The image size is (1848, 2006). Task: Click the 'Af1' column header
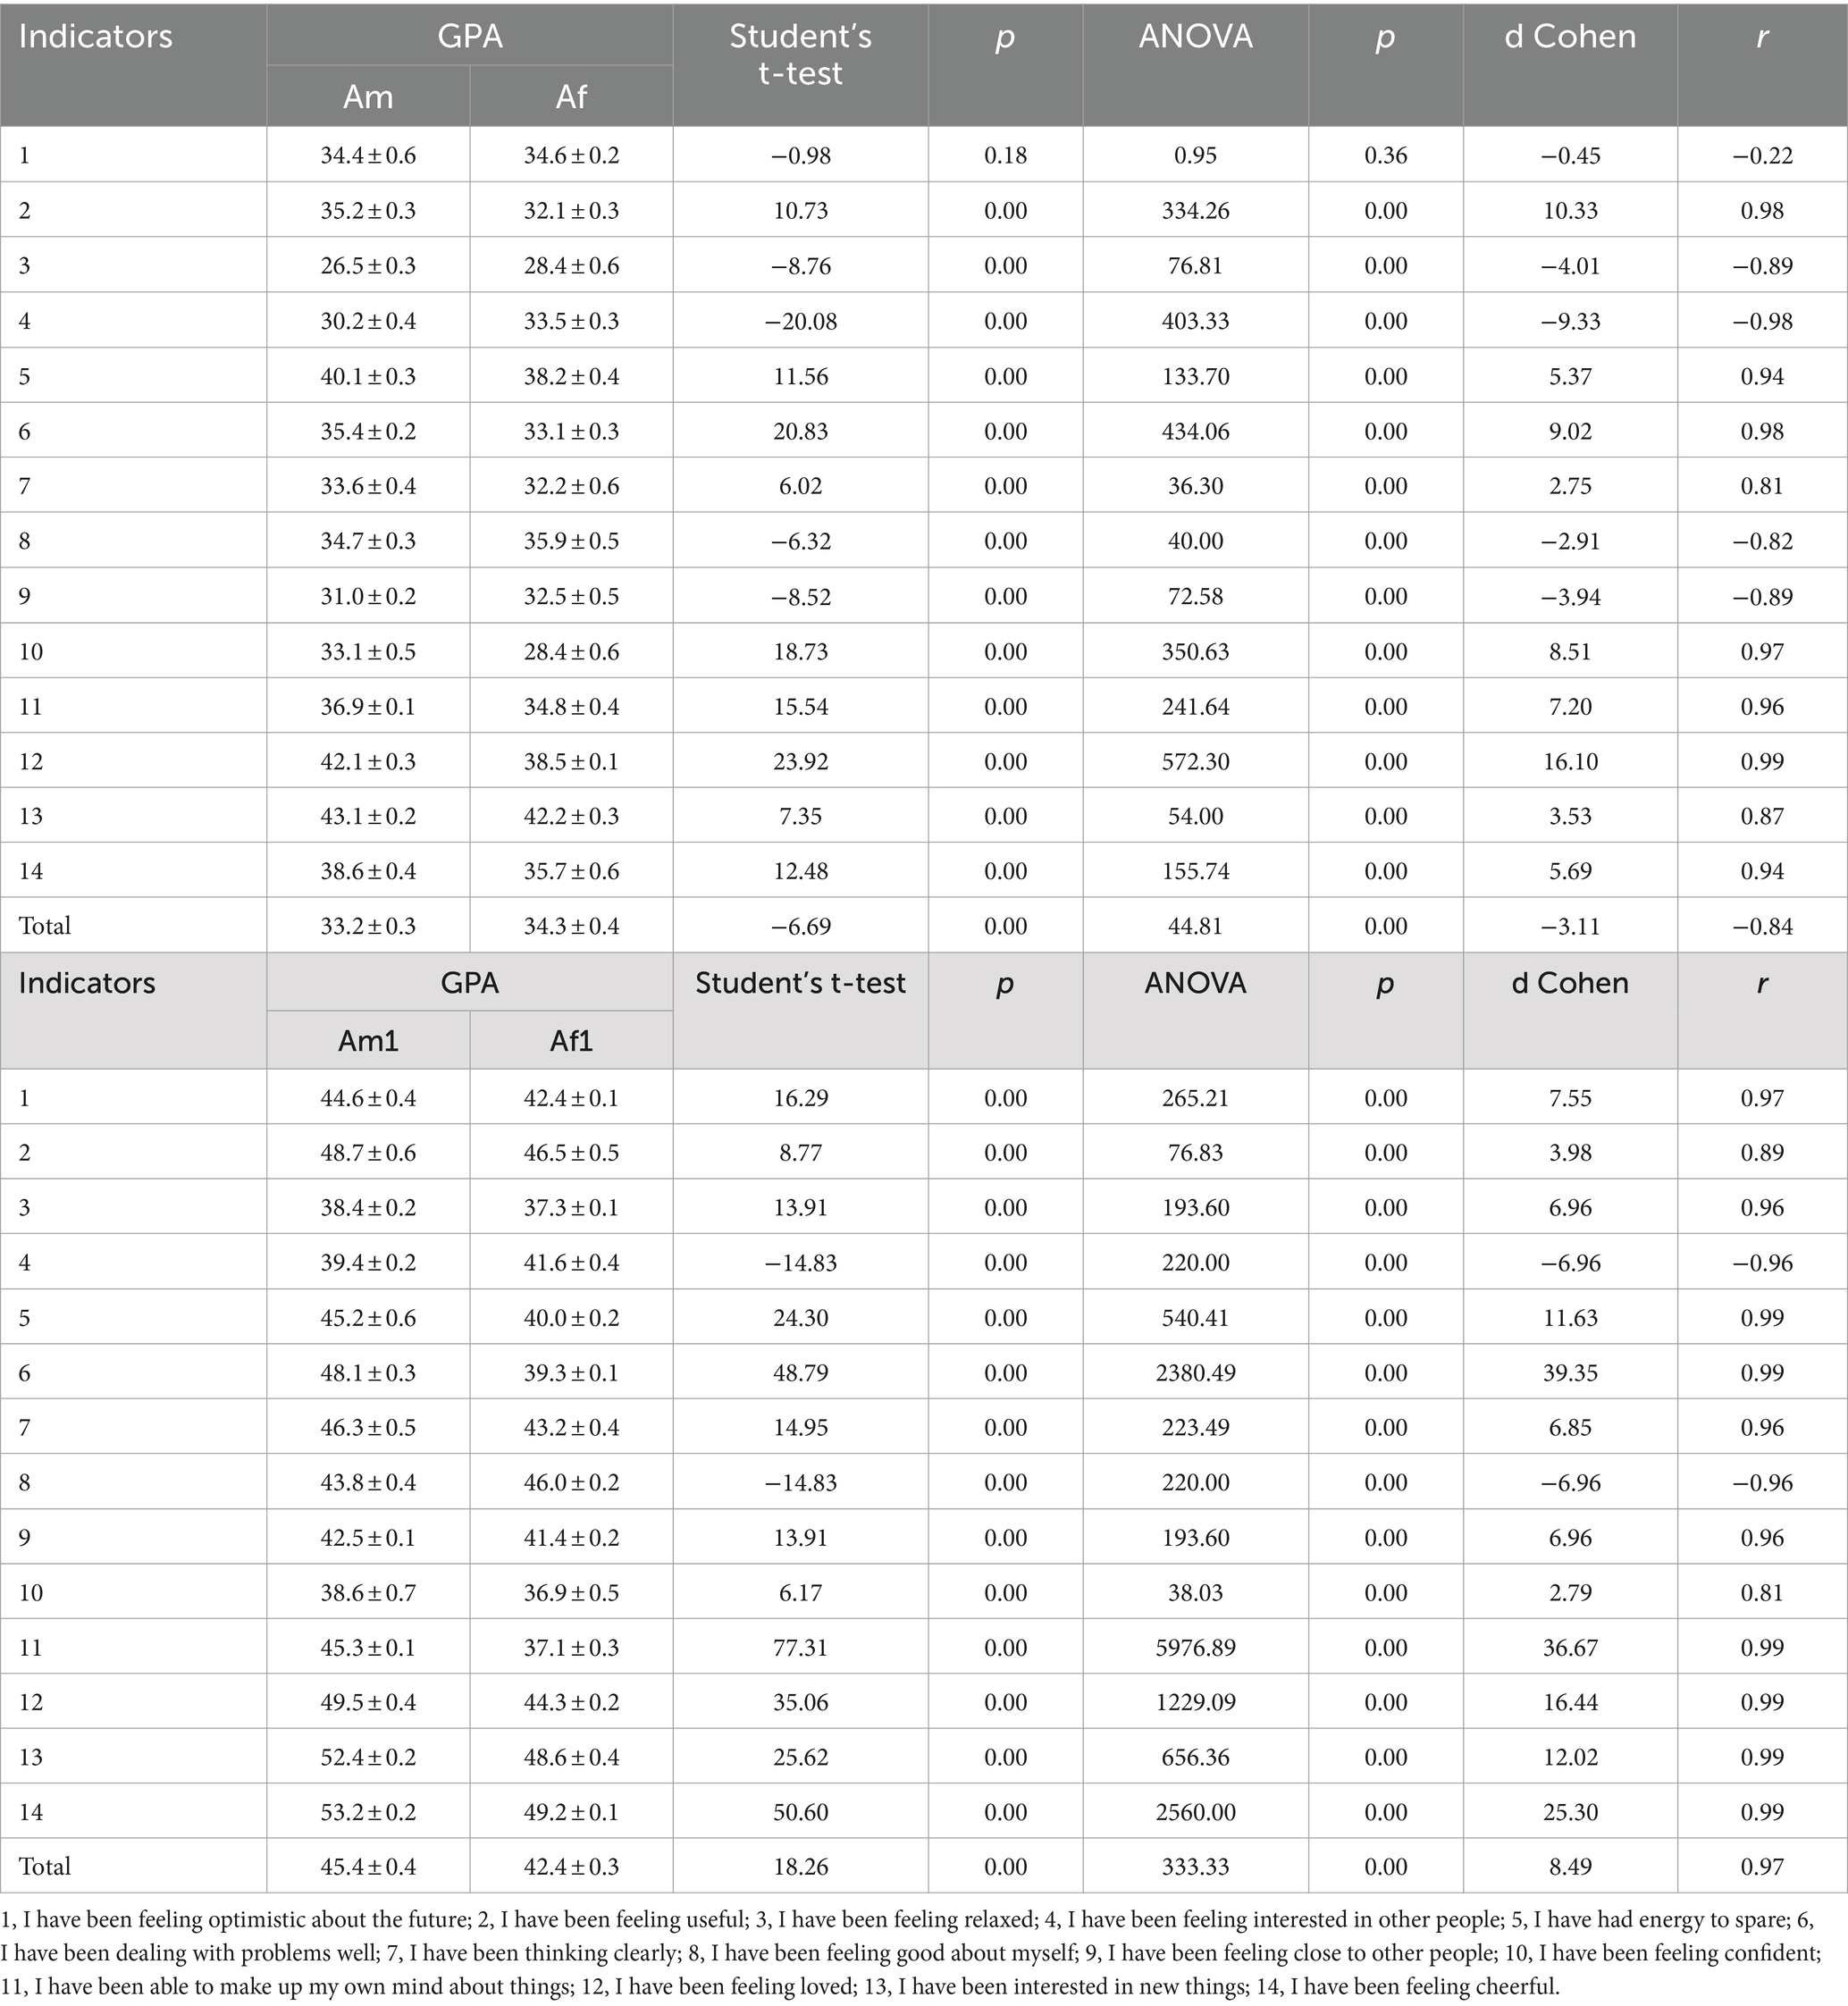coord(571,1041)
